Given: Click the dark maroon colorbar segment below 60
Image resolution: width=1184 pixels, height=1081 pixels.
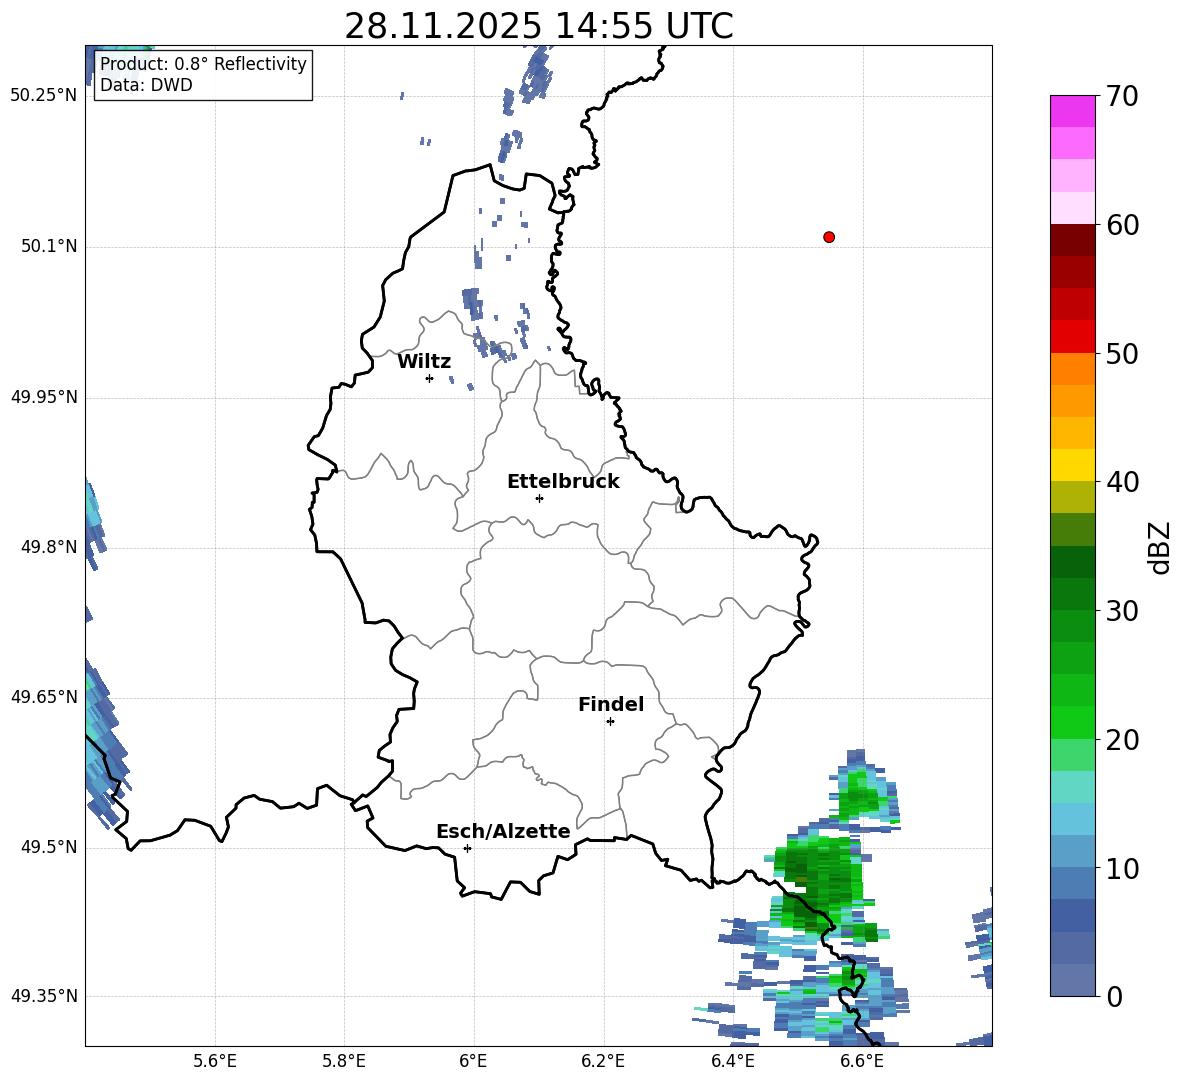Looking at the screenshot, I should click(x=1072, y=241).
